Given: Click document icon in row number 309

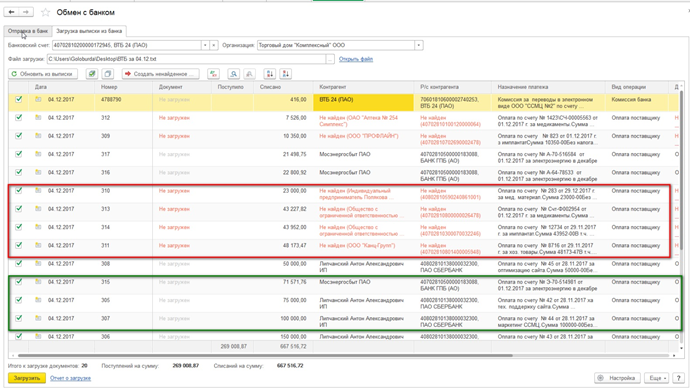Looking at the screenshot, I should pyautogui.click(x=38, y=136).
